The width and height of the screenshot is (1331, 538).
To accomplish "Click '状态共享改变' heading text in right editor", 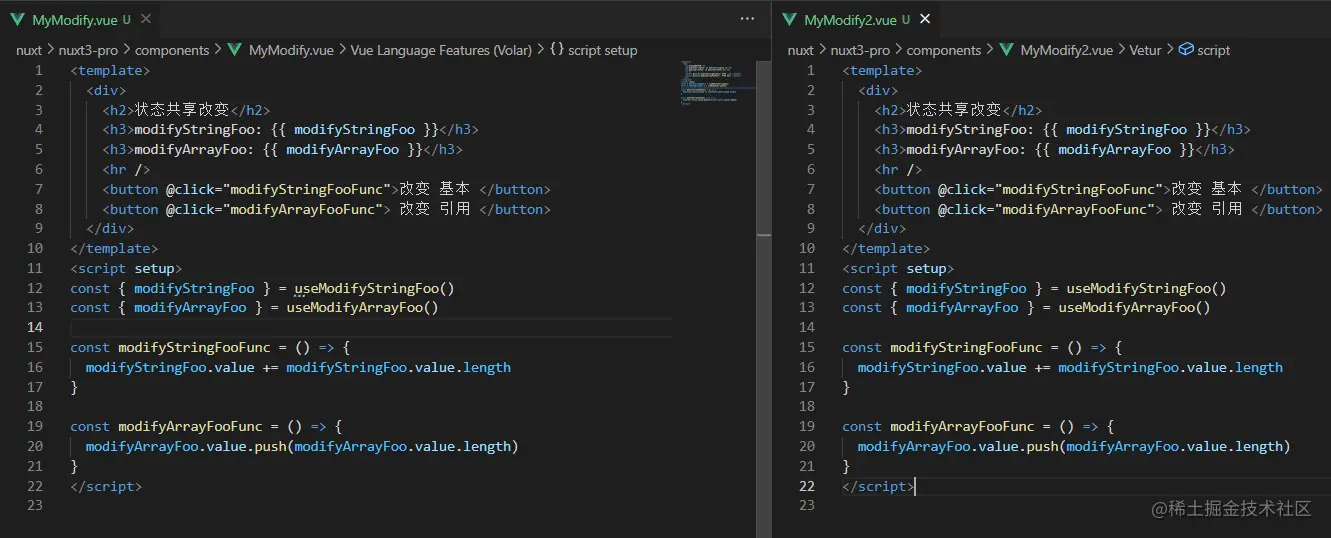I will [x=954, y=110].
